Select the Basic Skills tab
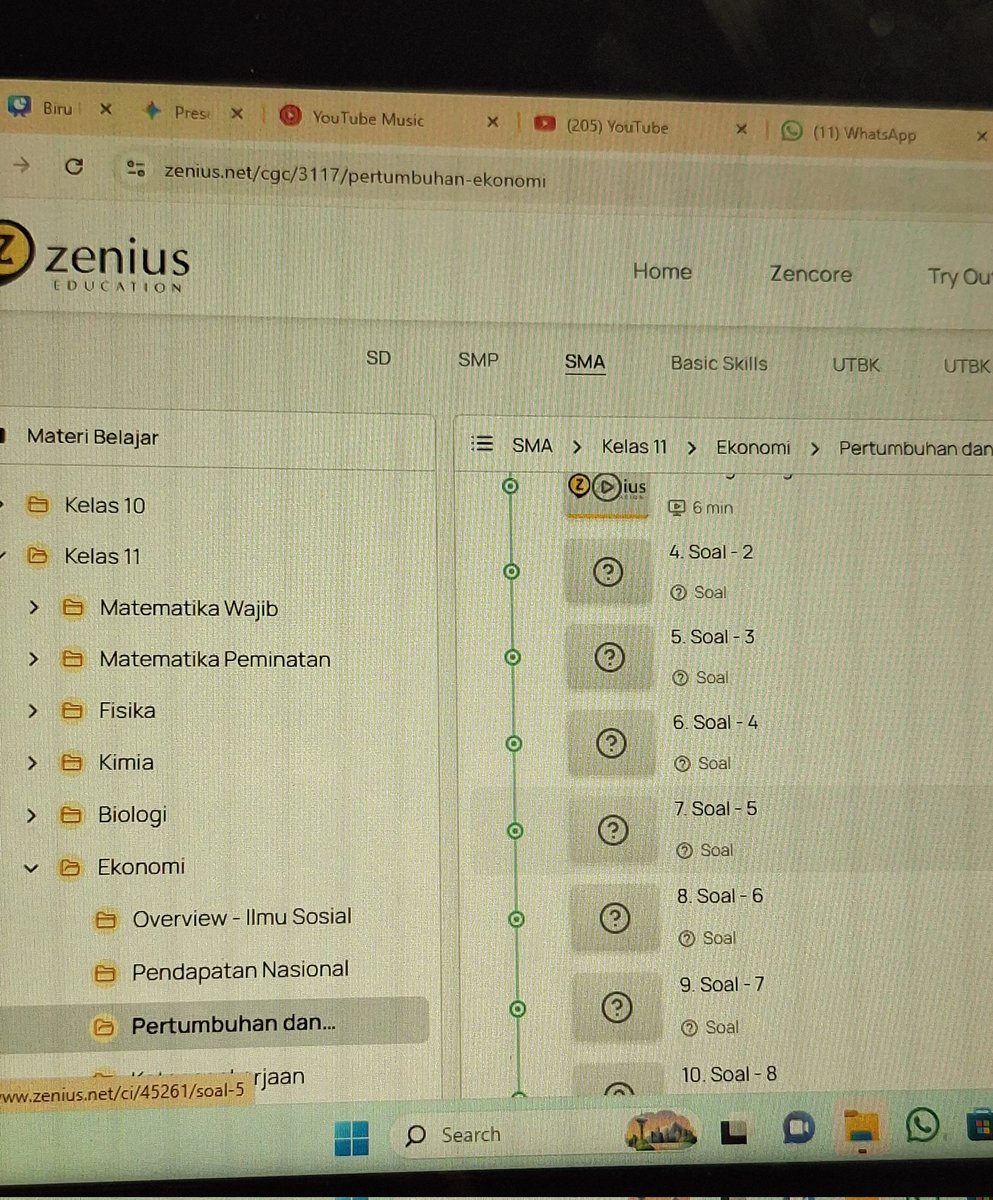The height and width of the screenshot is (1200, 993). tap(719, 363)
